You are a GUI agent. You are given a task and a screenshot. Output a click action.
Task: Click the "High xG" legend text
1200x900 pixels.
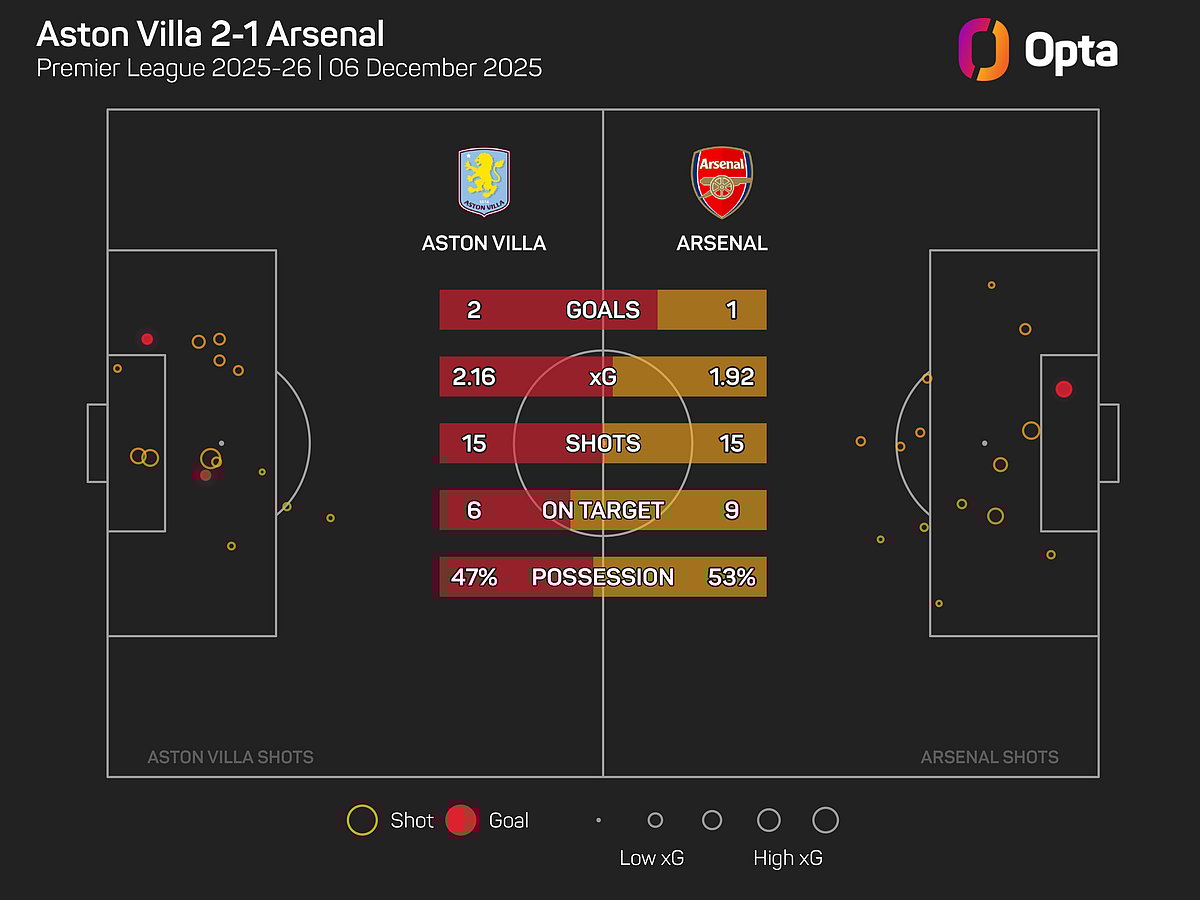coord(788,858)
